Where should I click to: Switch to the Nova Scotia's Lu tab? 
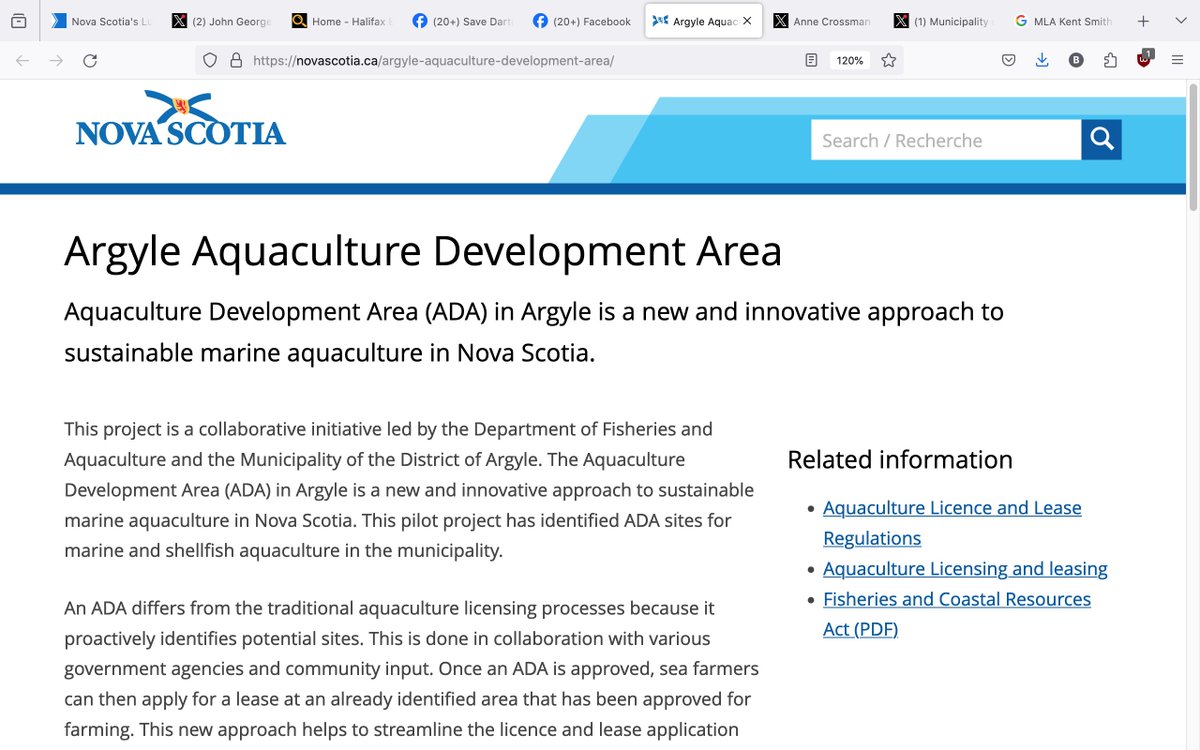[x=103, y=21]
